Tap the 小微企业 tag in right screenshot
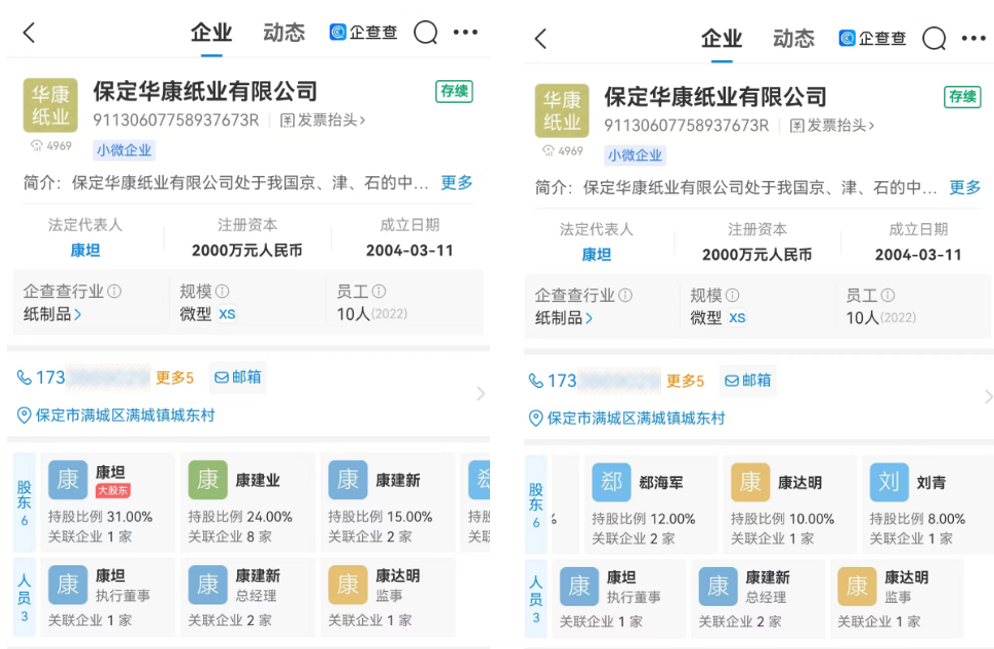Image resolution: width=994 pixels, height=649 pixels. [635, 155]
